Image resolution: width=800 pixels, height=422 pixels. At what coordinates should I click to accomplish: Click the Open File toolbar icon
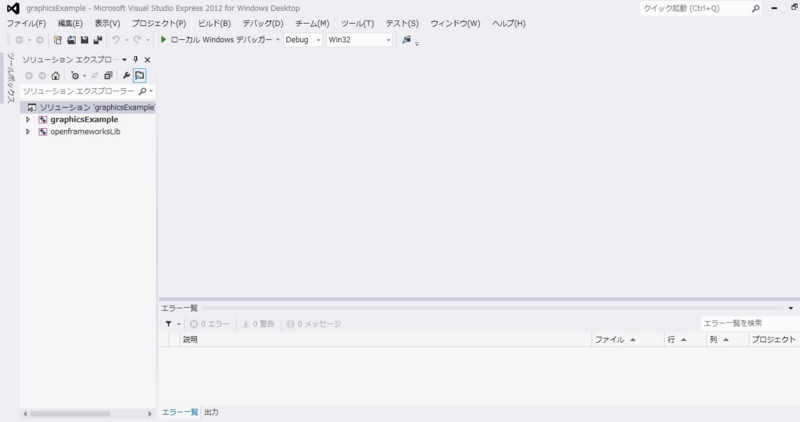71,40
